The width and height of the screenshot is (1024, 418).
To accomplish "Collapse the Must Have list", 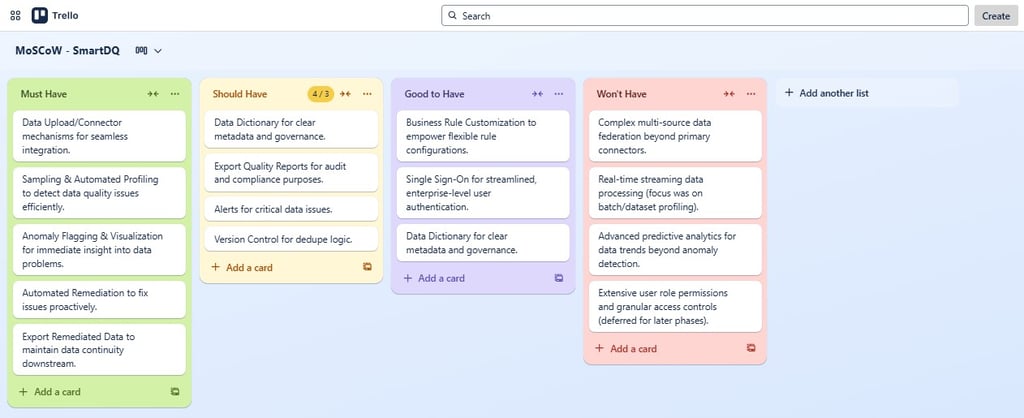I will coord(153,94).
